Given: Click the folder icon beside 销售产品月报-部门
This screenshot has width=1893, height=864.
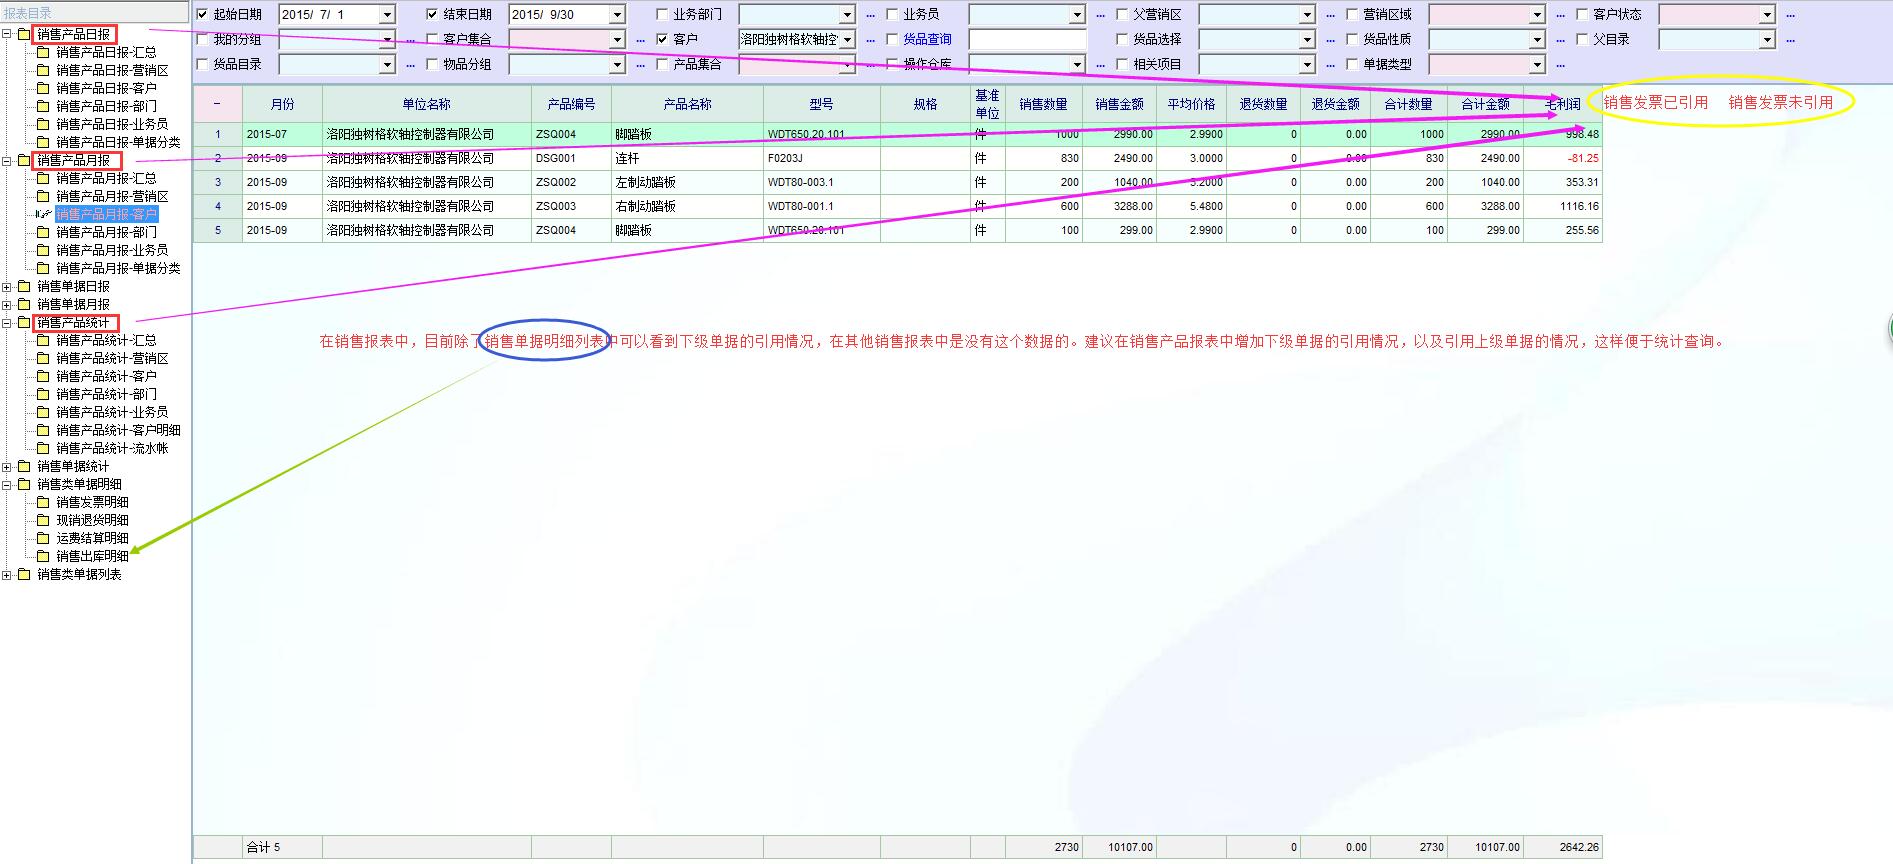Looking at the screenshot, I should 43,232.
